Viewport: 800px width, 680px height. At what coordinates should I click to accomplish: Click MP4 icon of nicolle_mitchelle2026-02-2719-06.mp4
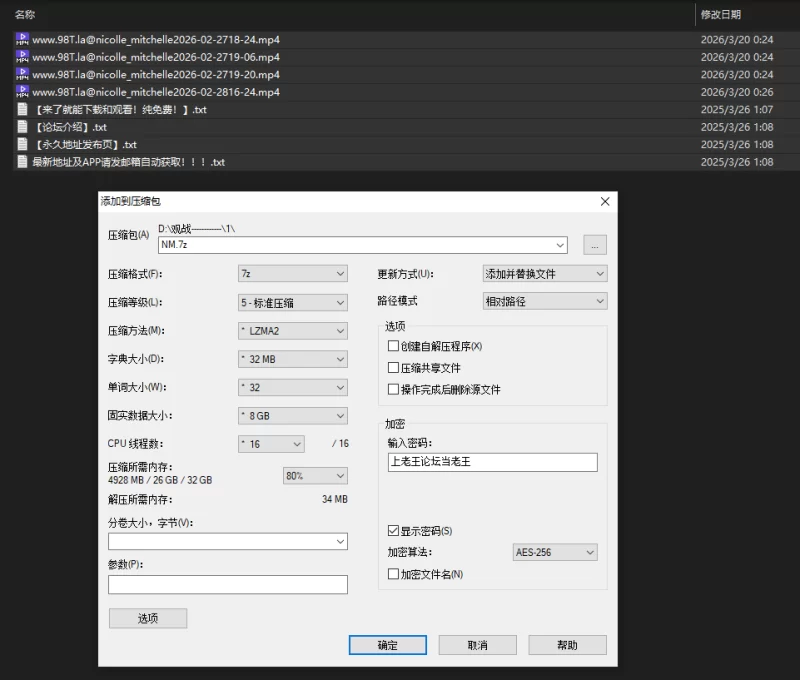pyautogui.click(x=22, y=57)
